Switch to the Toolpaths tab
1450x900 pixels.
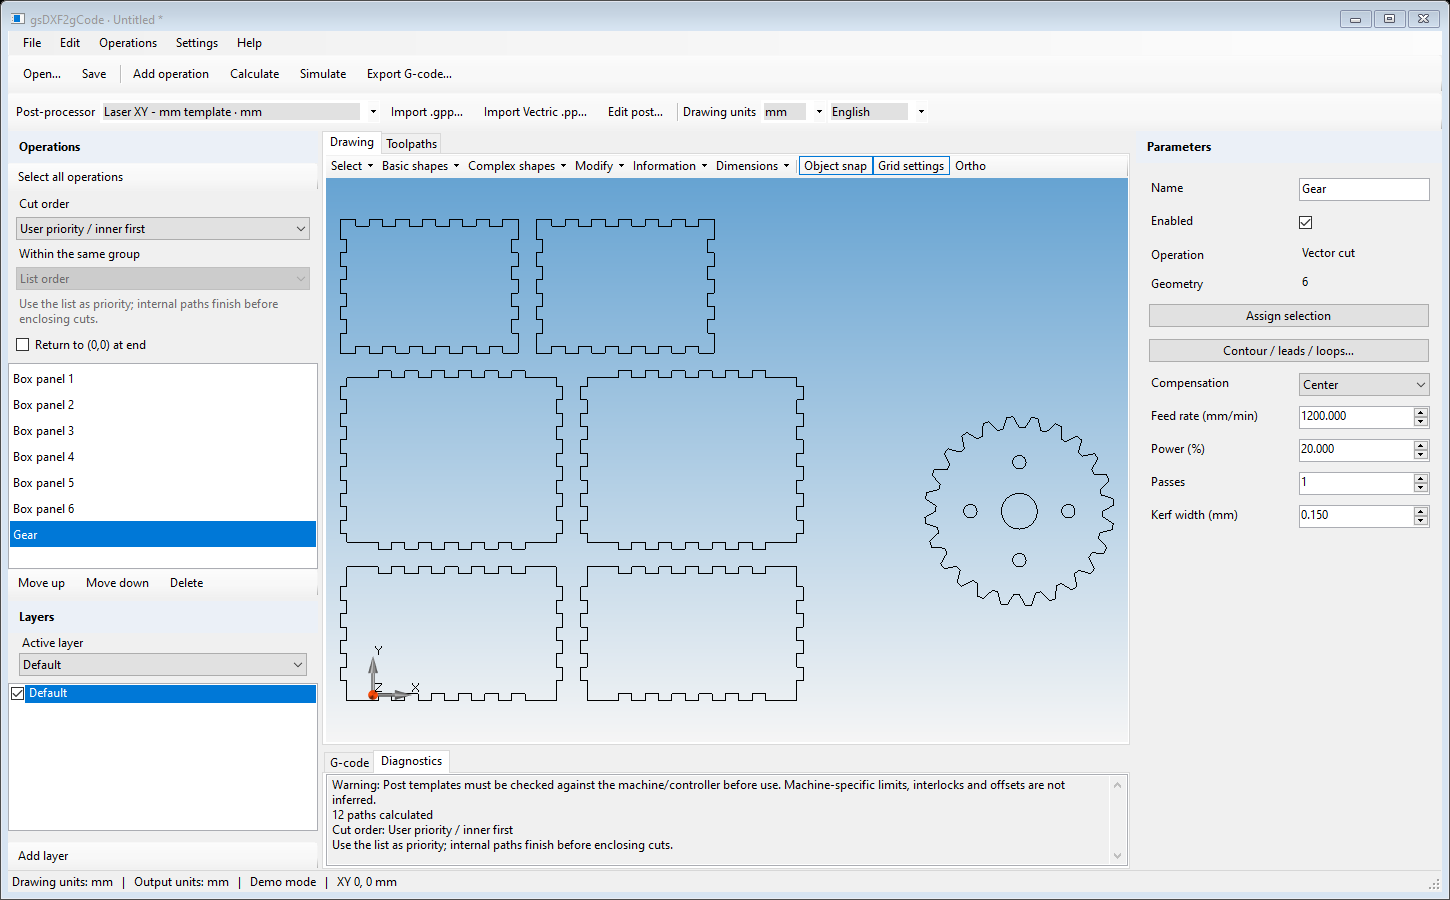pyautogui.click(x=411, y=144)
